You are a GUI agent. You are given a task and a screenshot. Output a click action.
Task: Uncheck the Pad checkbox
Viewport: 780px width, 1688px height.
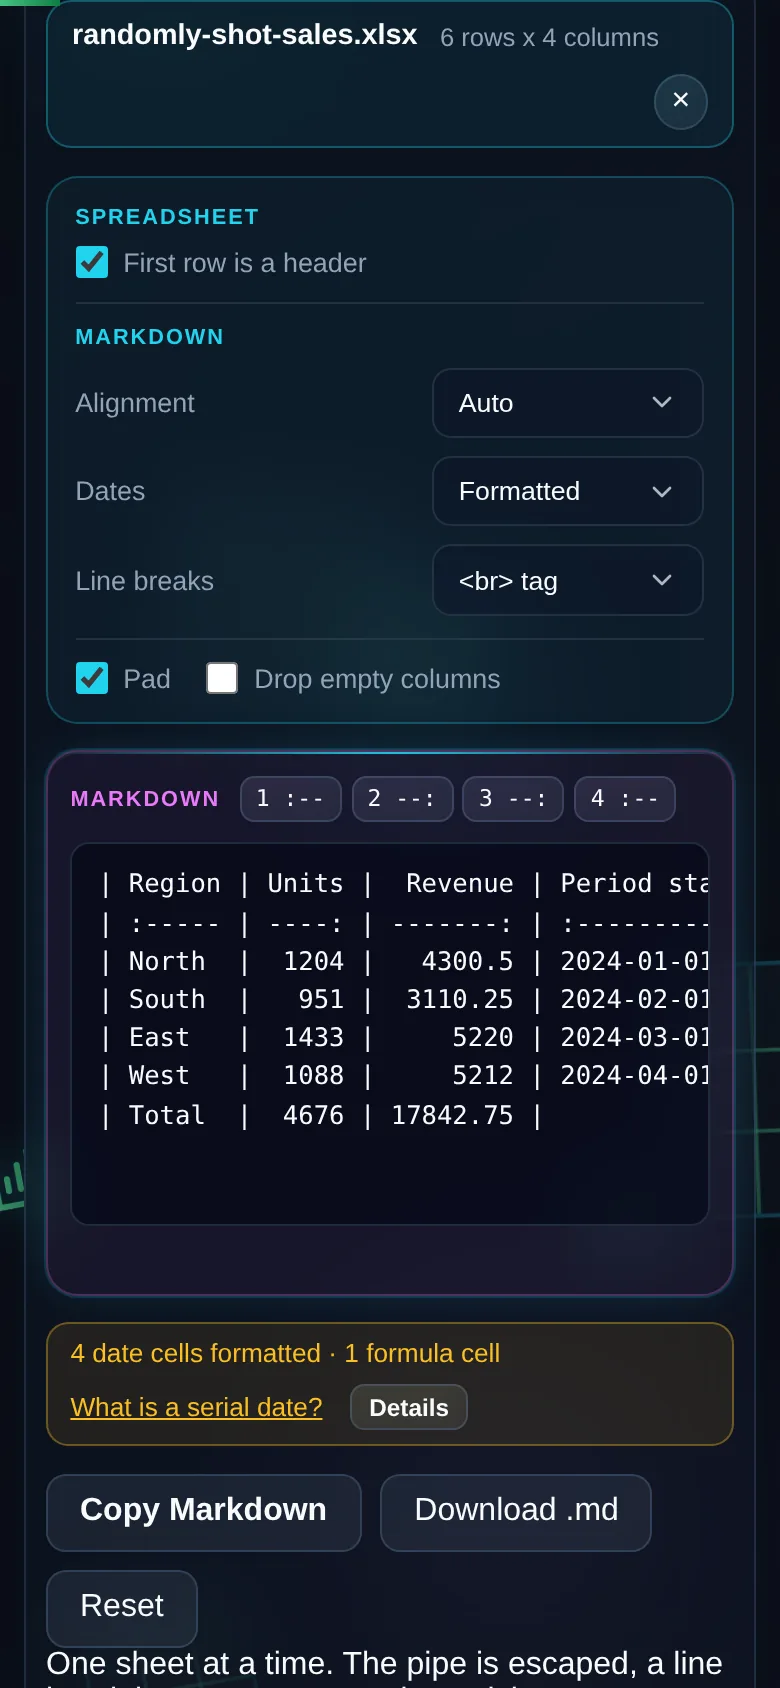92,679
